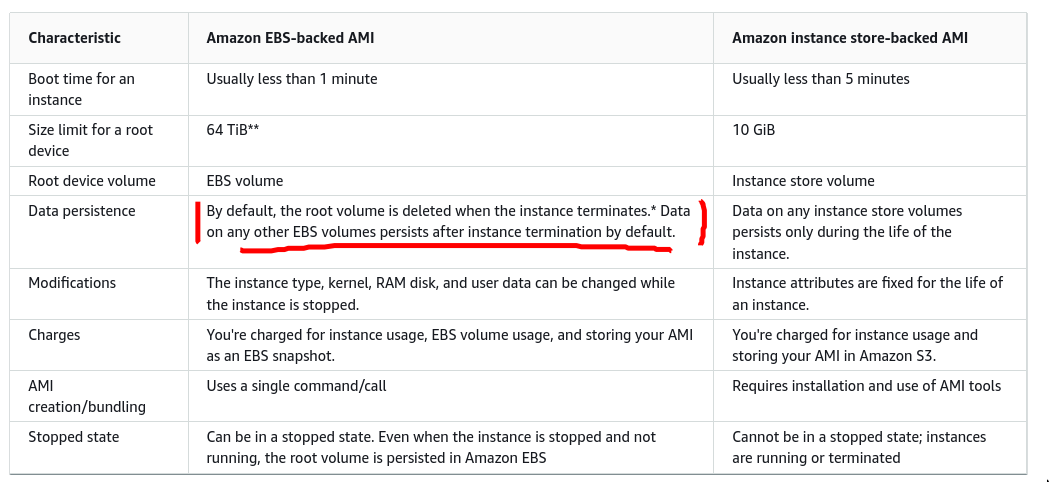Click the "Usually less than 1 minute" cell
This screenshot has width=1049, height=482.
292,79
